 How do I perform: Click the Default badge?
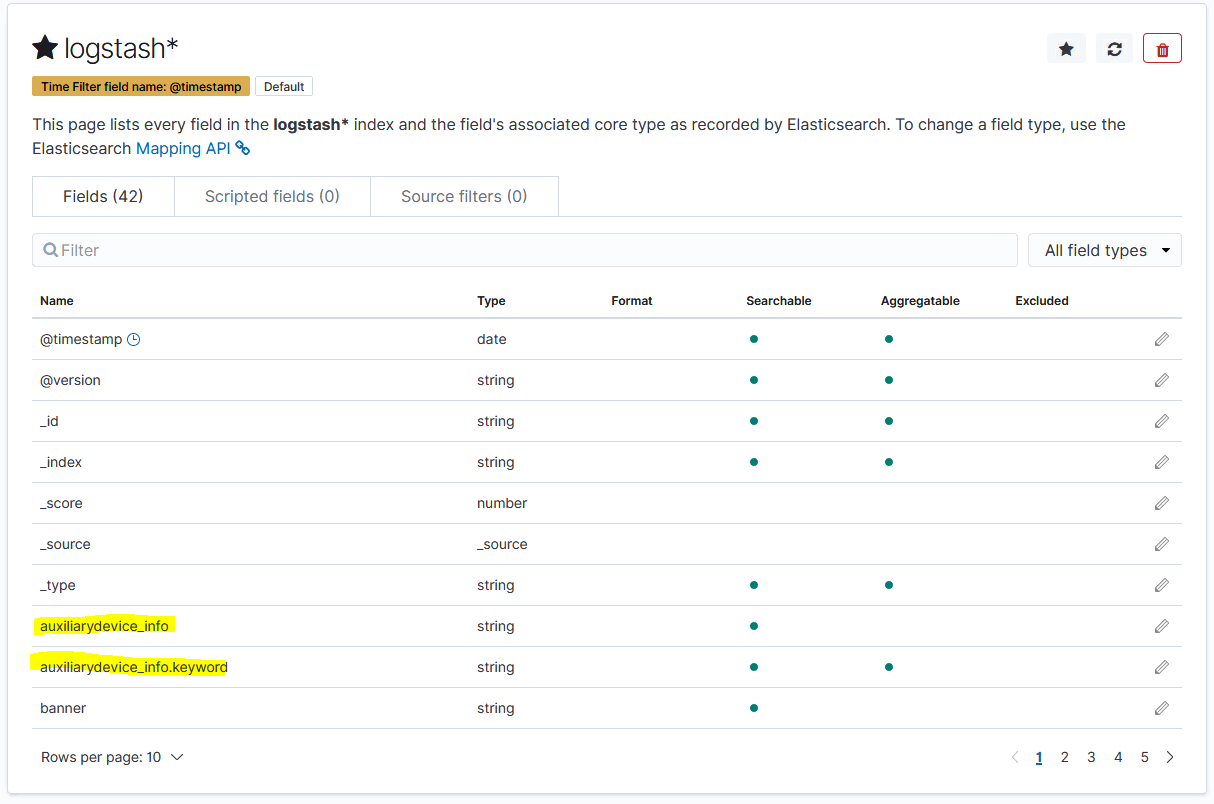[x=284, y=87]
